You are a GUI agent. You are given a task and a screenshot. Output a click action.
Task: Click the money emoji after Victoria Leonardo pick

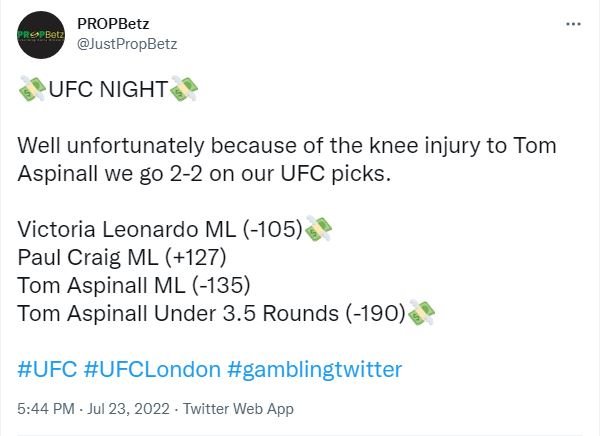pos(318,228)
